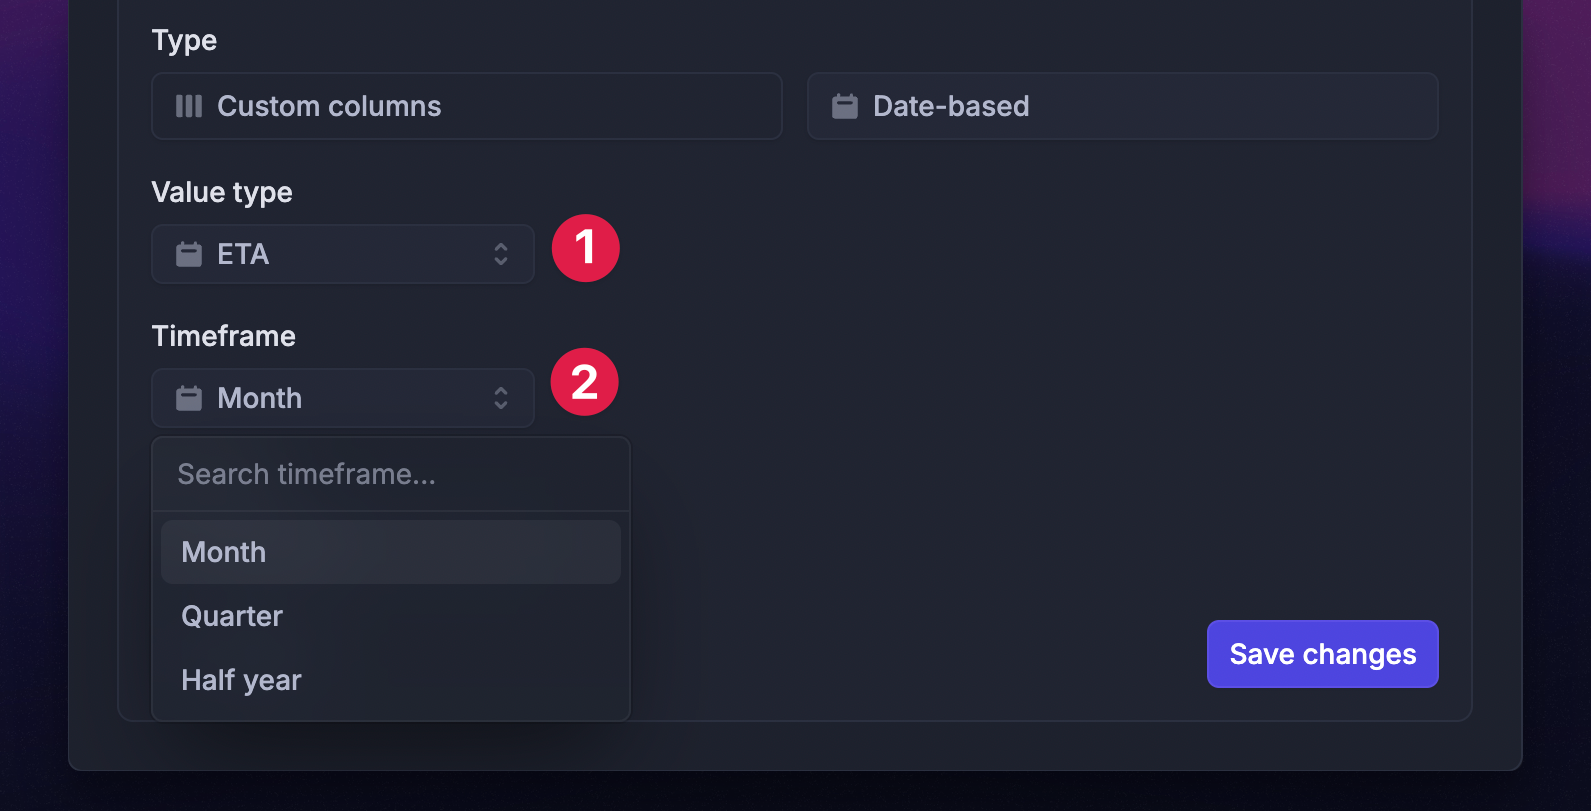Click the Value type label text
Viewport: 1591px width, 811px height.
pyautogui.click(x=222, y=192)
